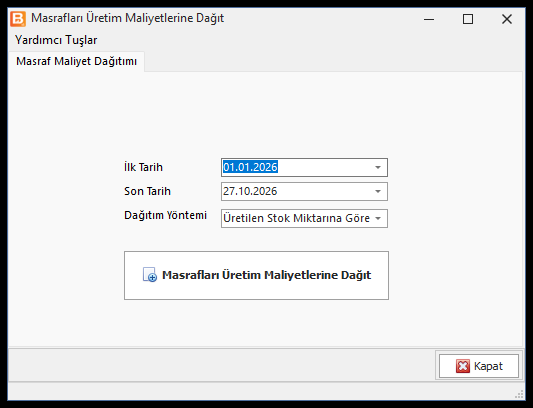Image resolution: width=533 pixels, height=408 pixels.
Task: Click the Dağıtım Yöntemi label
Action: point(165,215)
